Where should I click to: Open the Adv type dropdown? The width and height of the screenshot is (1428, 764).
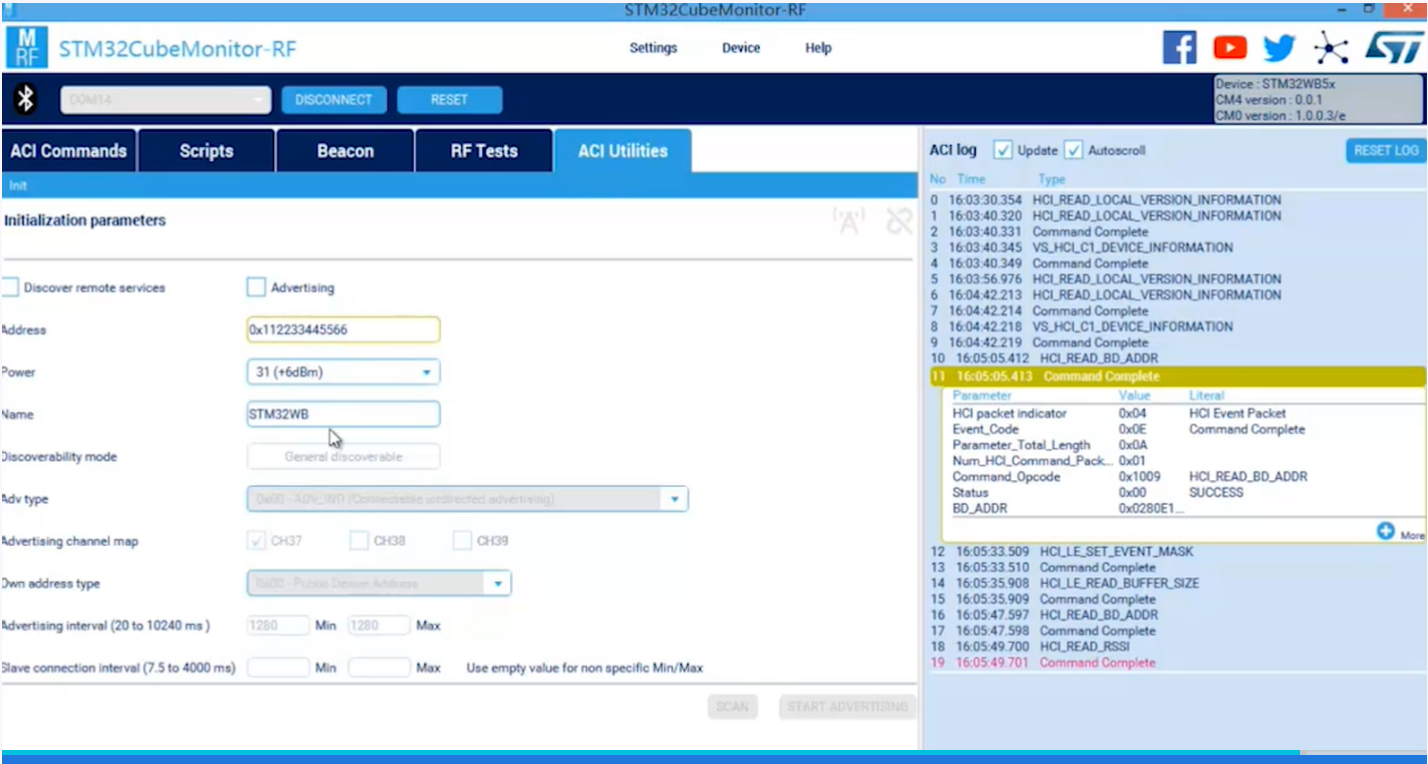tap(467, 499)
